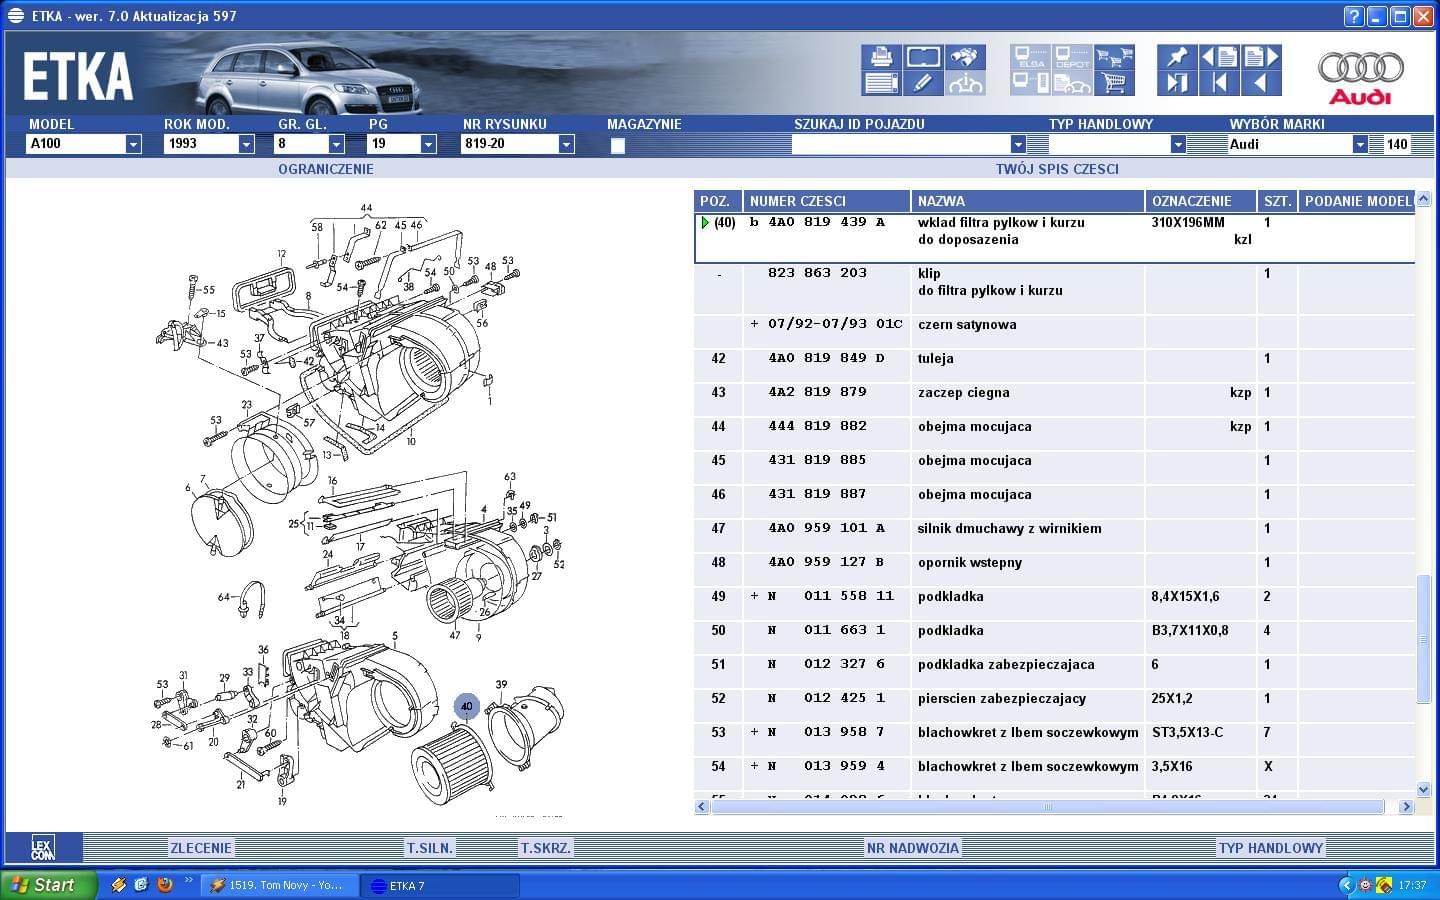Expand the GR. GL. dropdown
1440x900 pixels.
337,144
